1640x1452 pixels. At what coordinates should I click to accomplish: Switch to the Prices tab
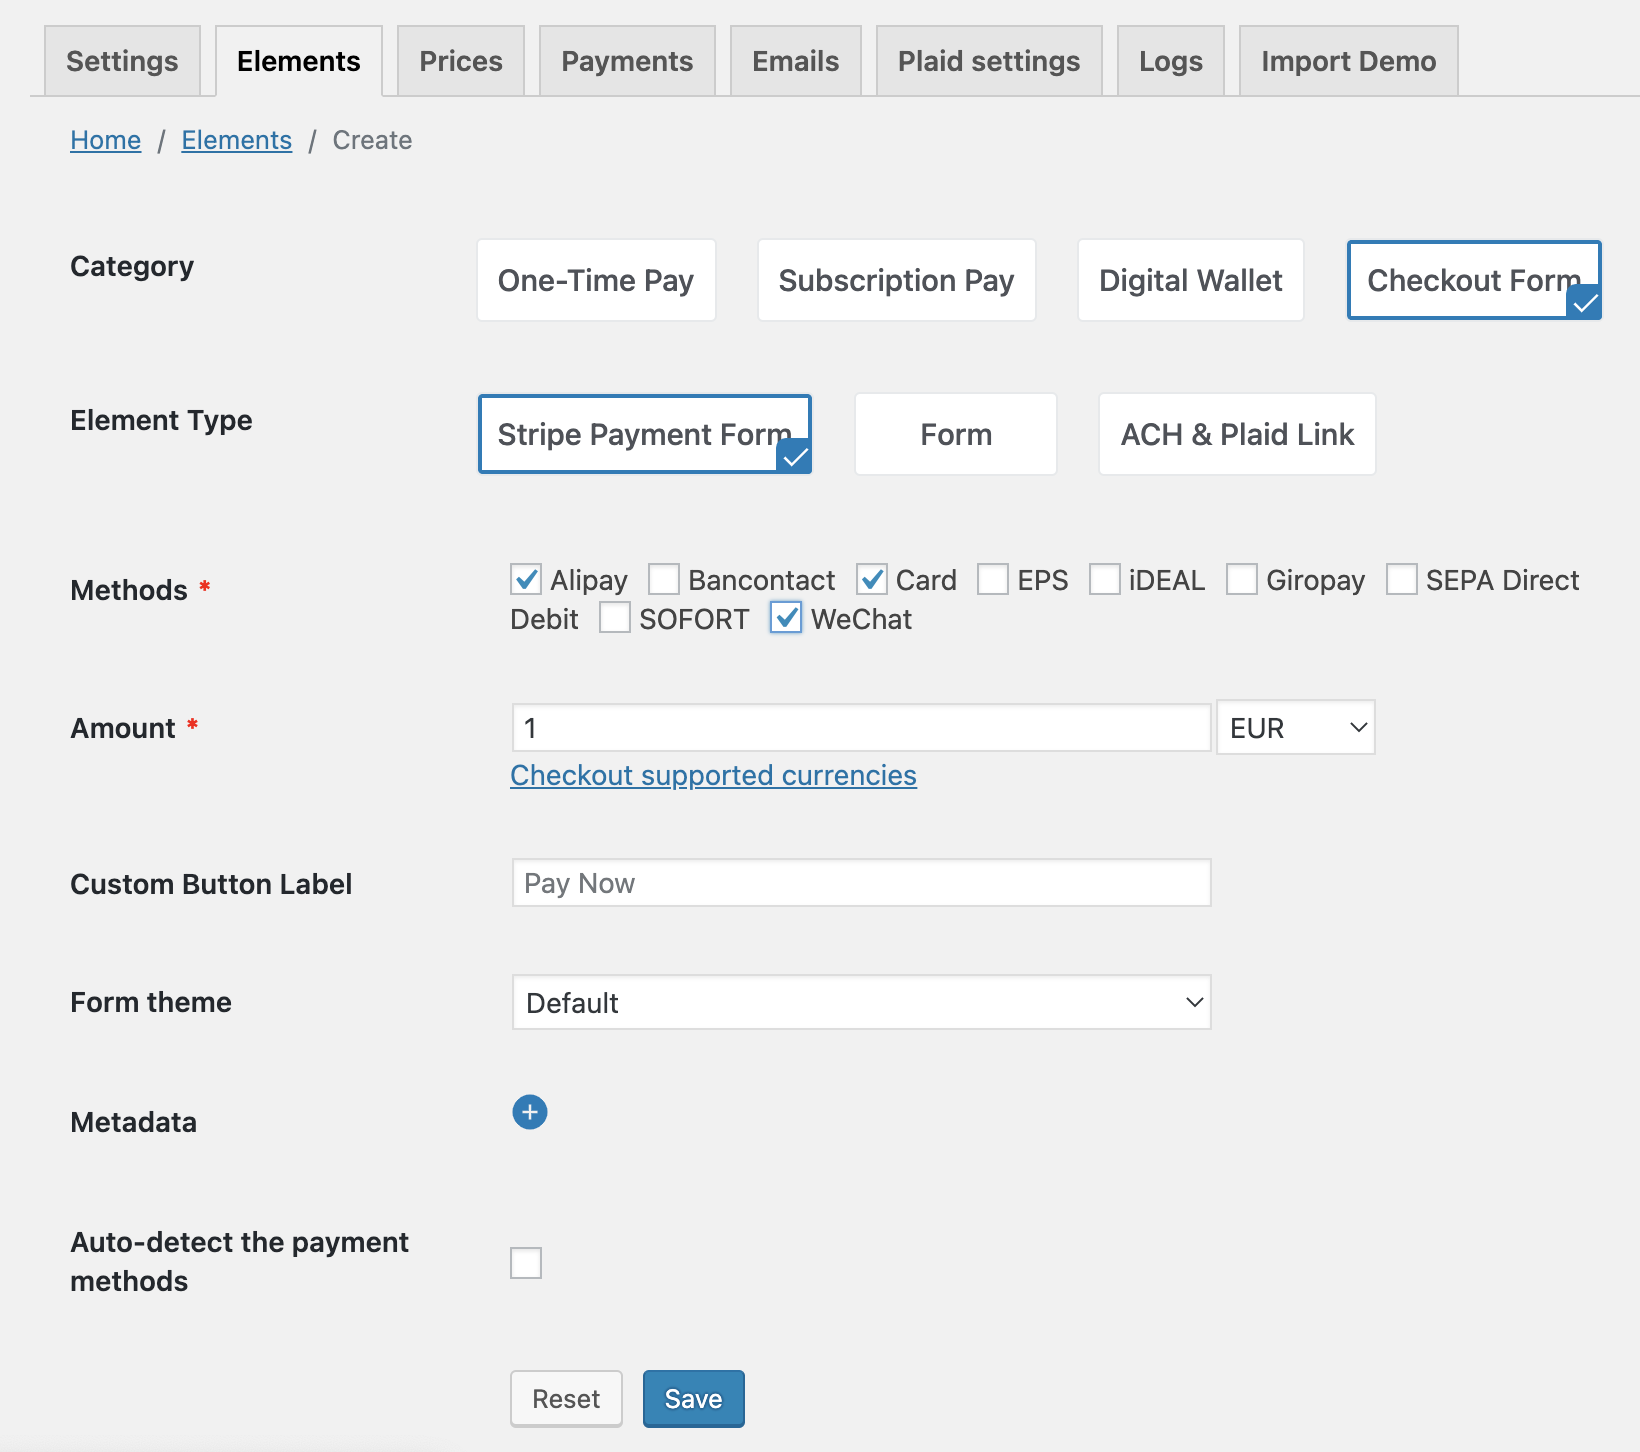(x=461, y=61)
